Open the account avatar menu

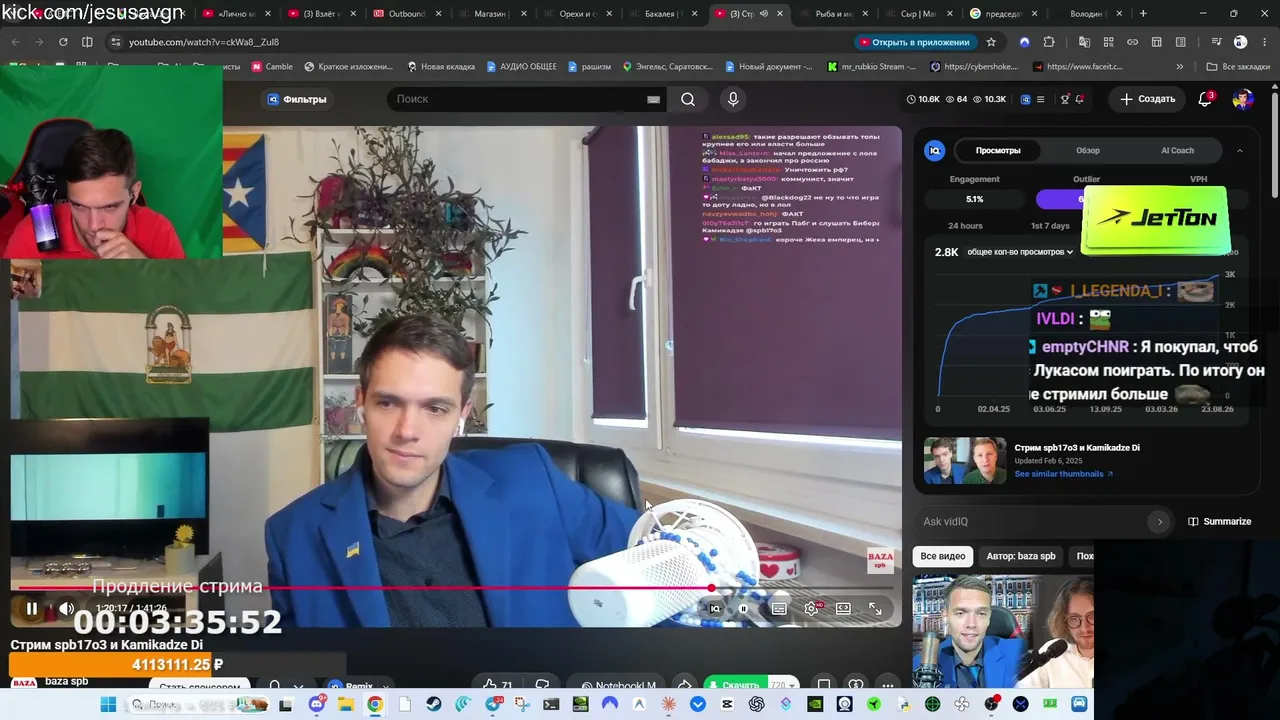pyautogui.click(x=1243, y=99)
